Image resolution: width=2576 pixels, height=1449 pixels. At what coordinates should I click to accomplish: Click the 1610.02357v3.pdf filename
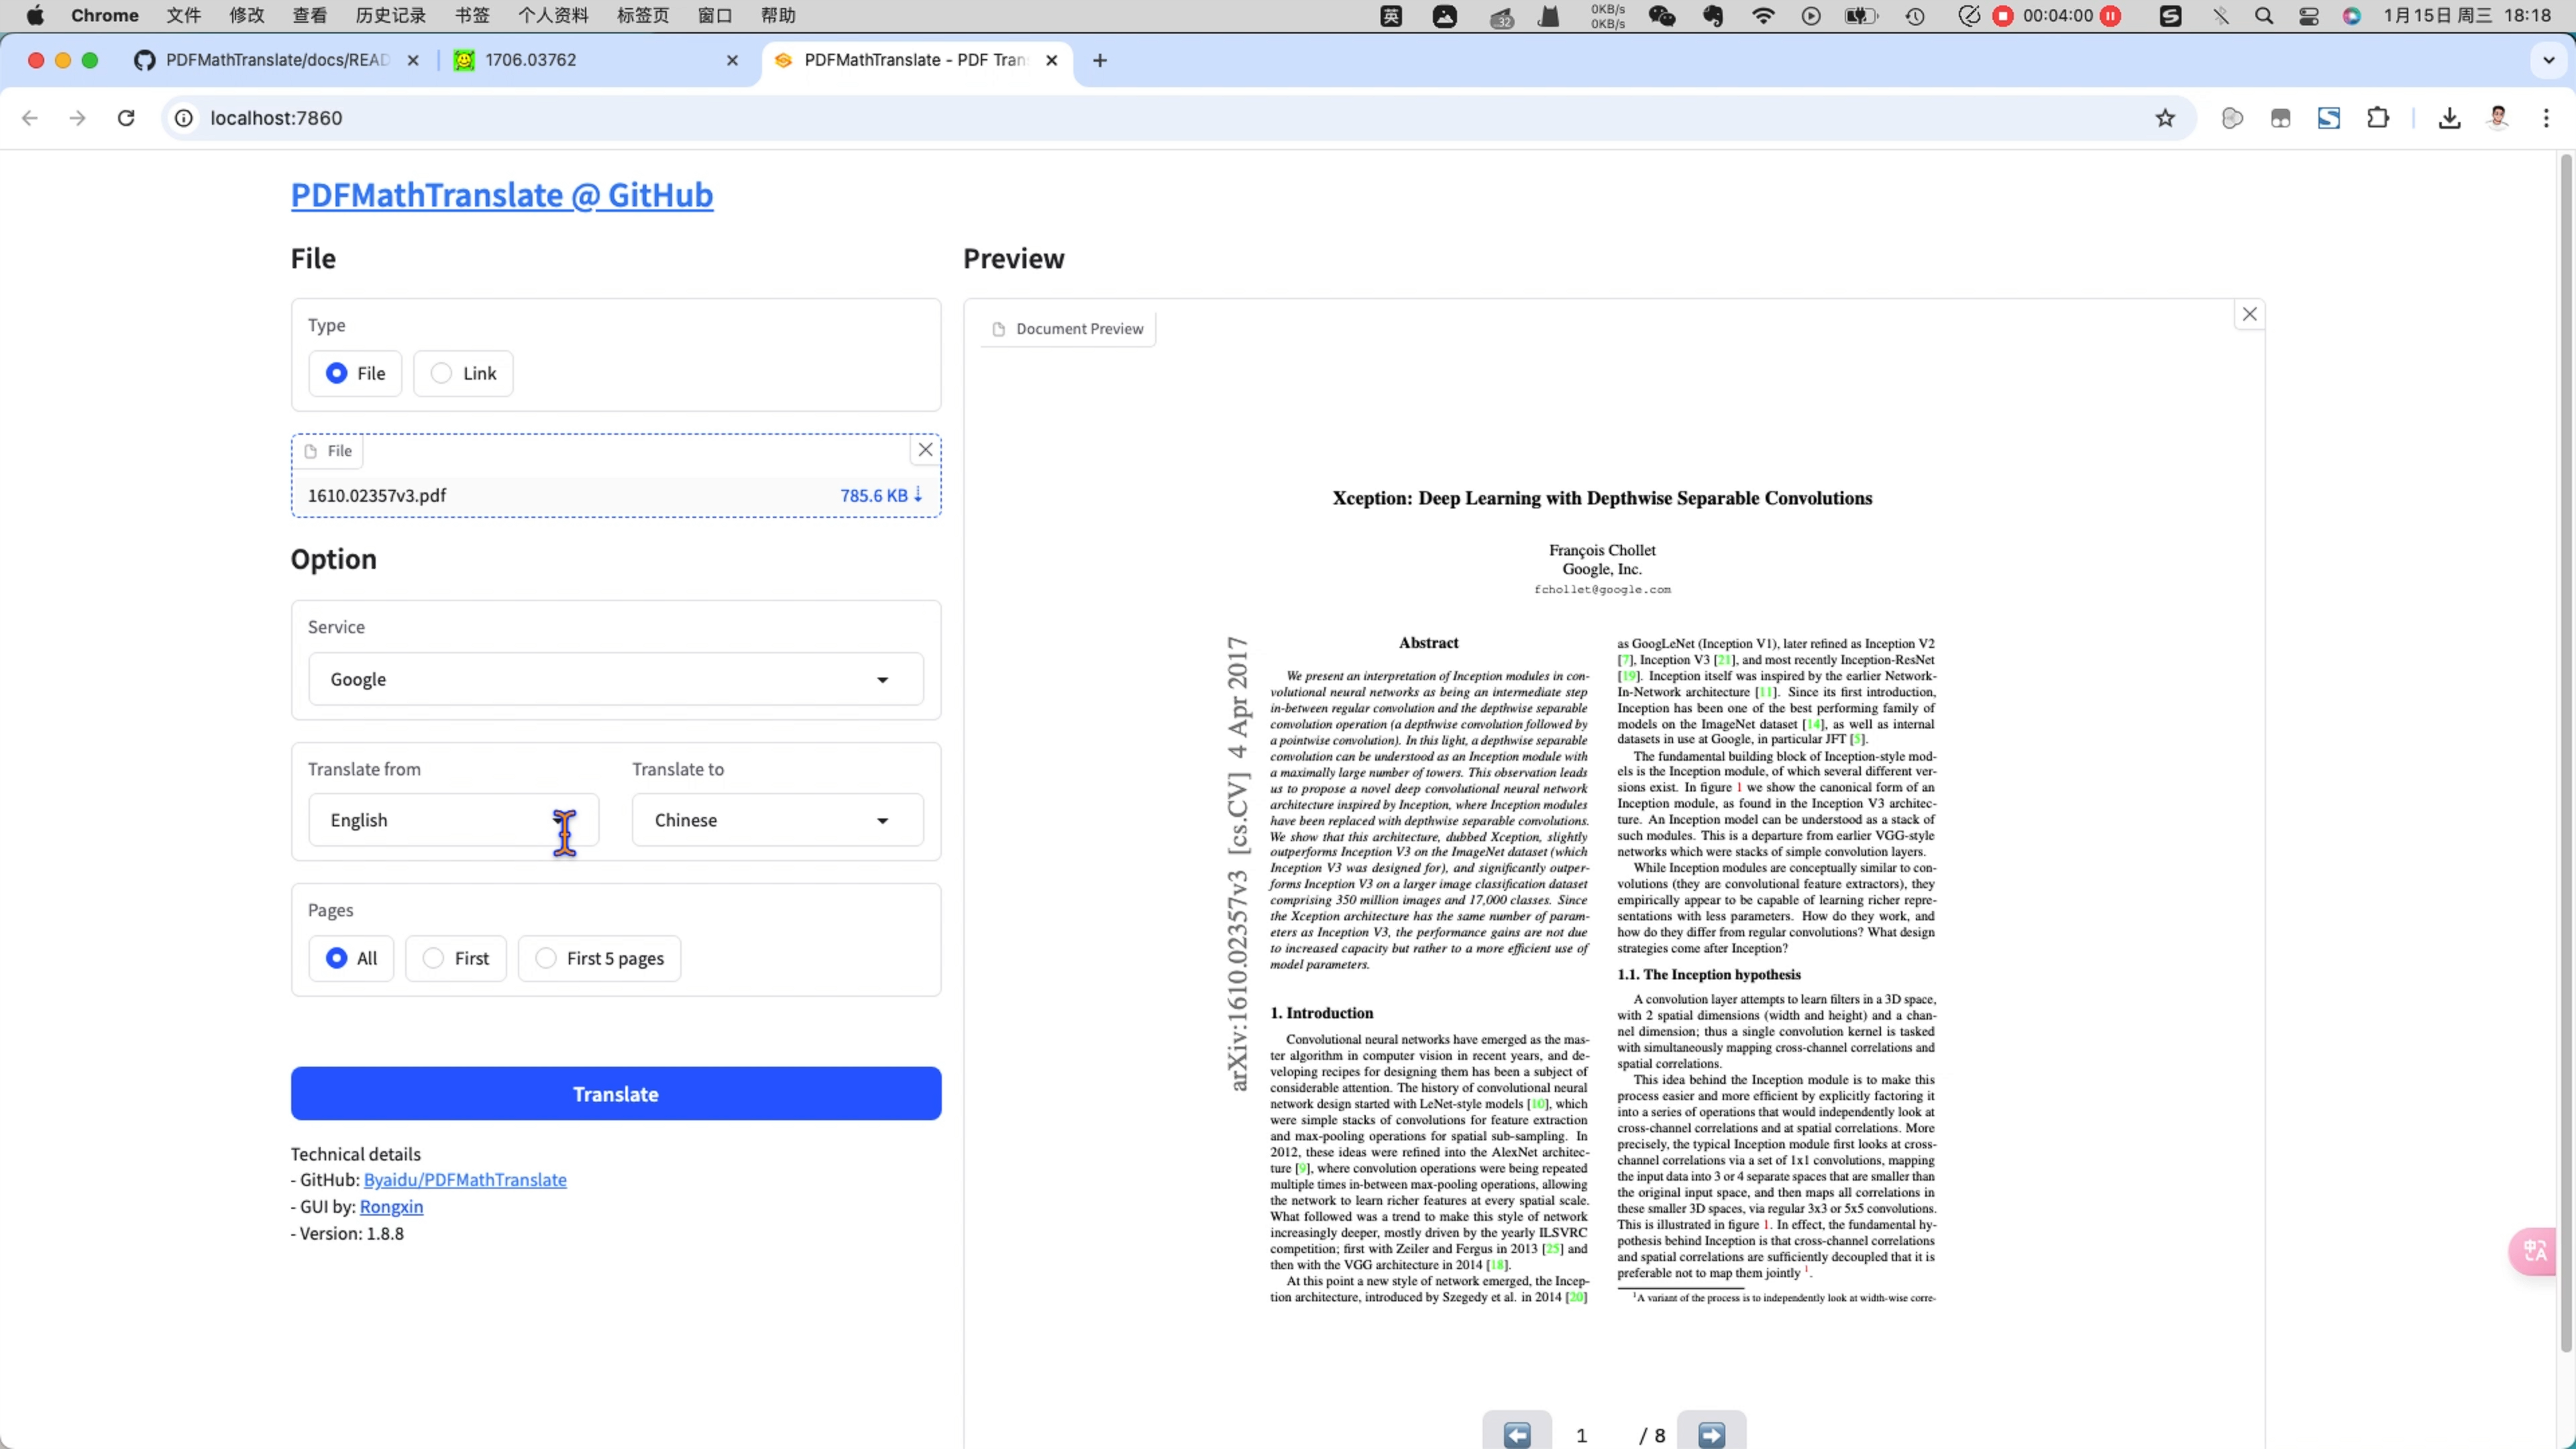coord(377,495)
